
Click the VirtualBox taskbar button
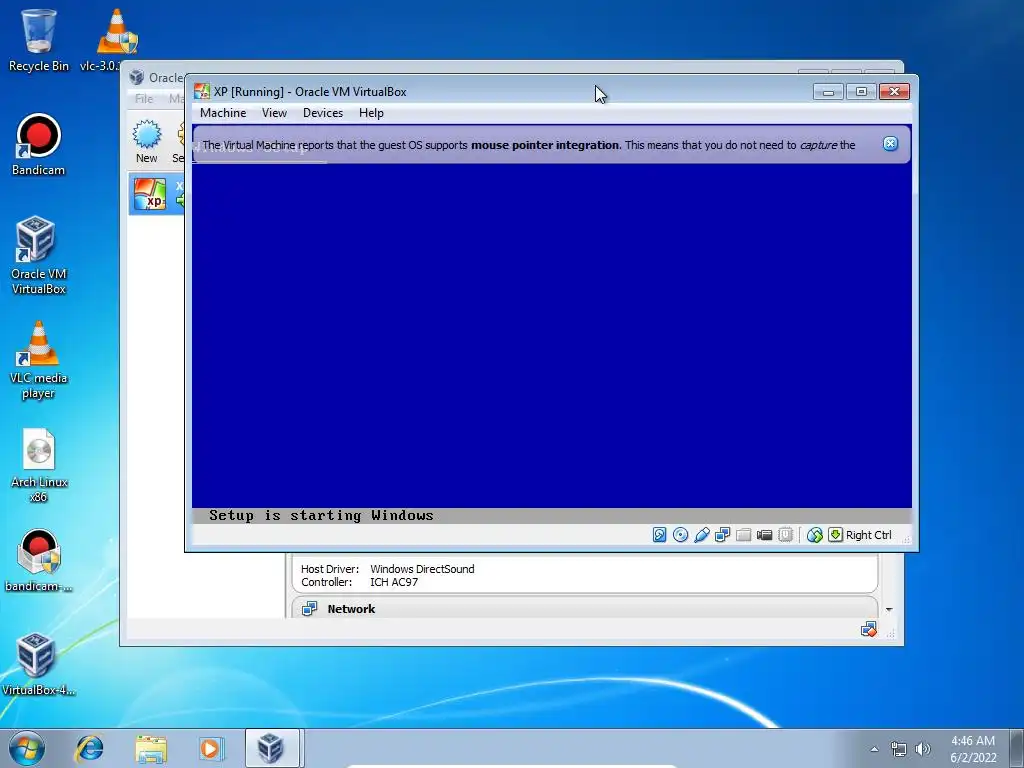(x=273, y=748)
